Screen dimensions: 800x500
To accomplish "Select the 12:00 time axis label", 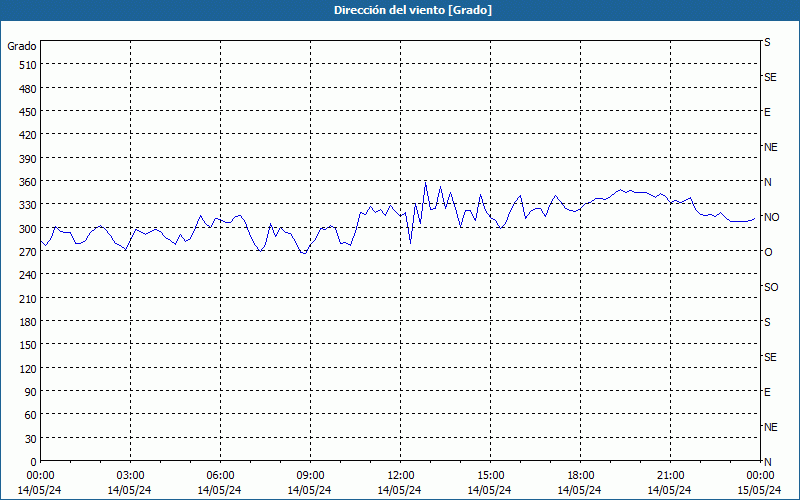I will tap(401, 476).
